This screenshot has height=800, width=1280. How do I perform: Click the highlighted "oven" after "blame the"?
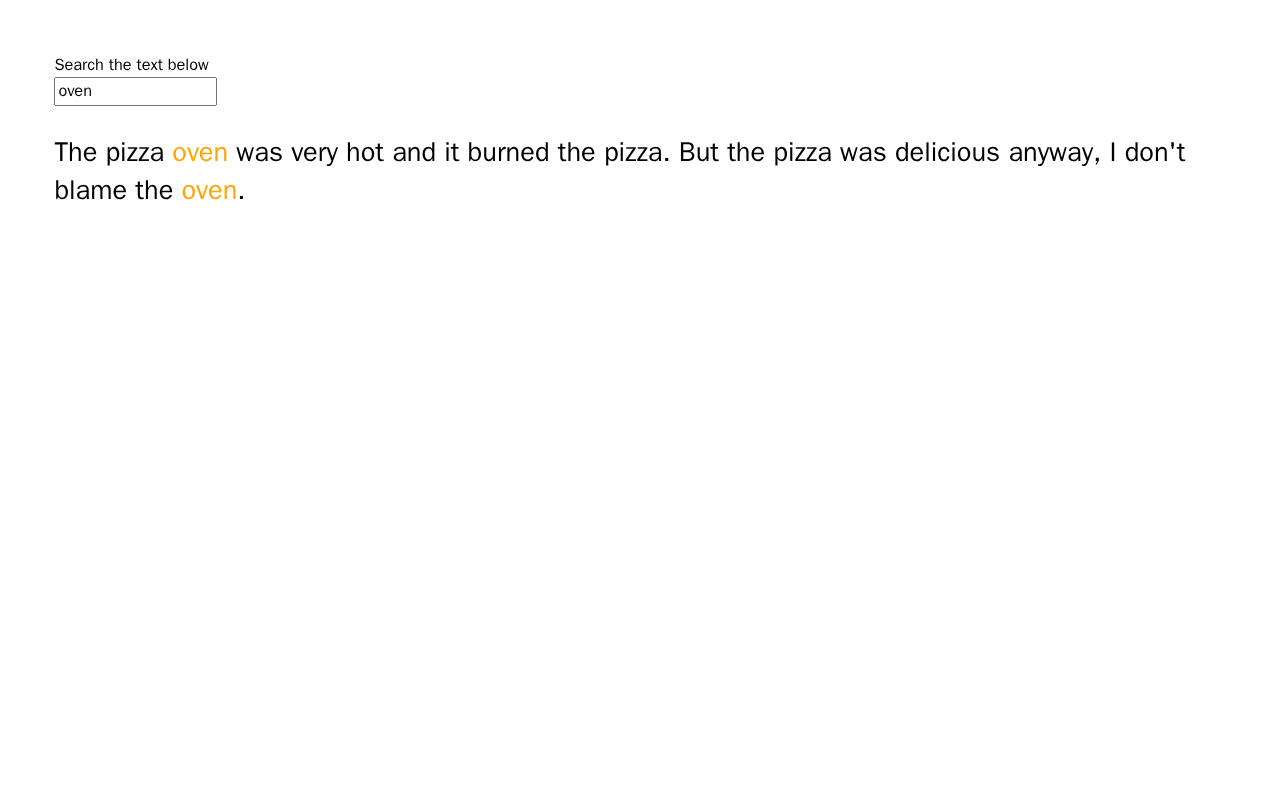pos(209,190)
